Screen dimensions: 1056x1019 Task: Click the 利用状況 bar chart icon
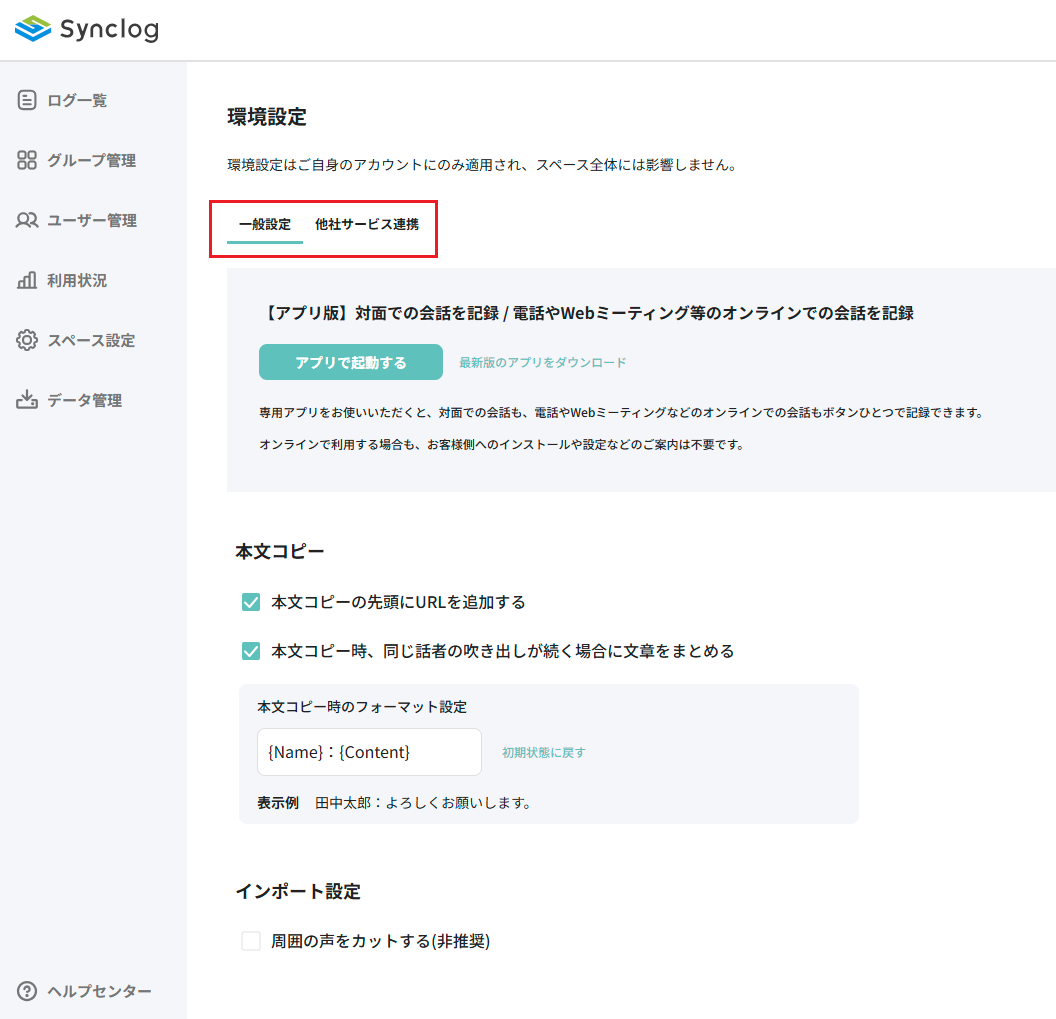(x=26, y=280)
